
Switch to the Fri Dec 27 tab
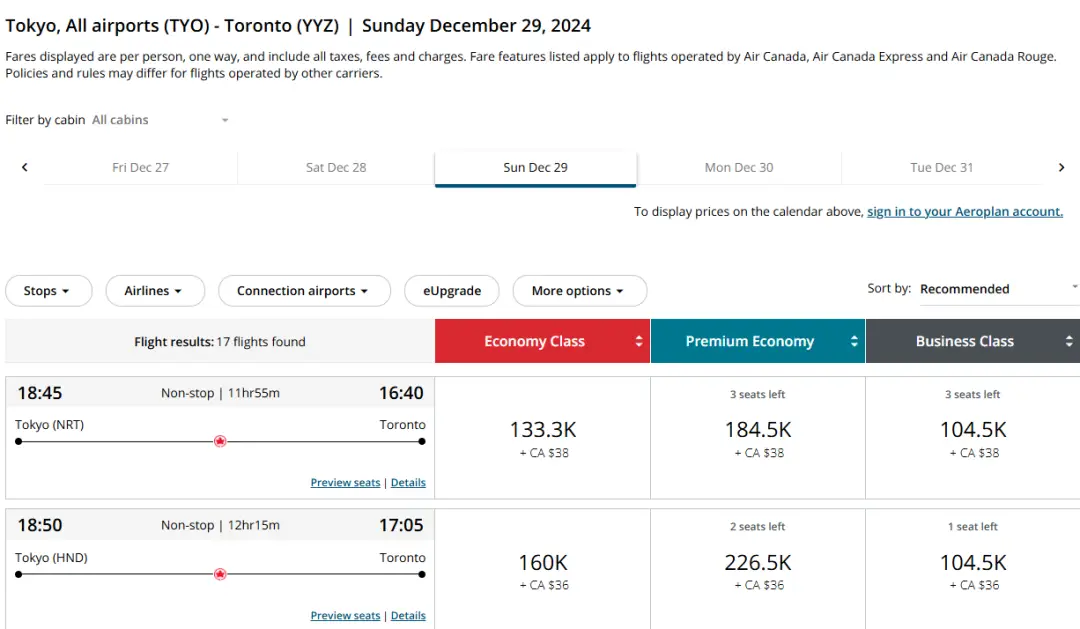click(140, 168)
